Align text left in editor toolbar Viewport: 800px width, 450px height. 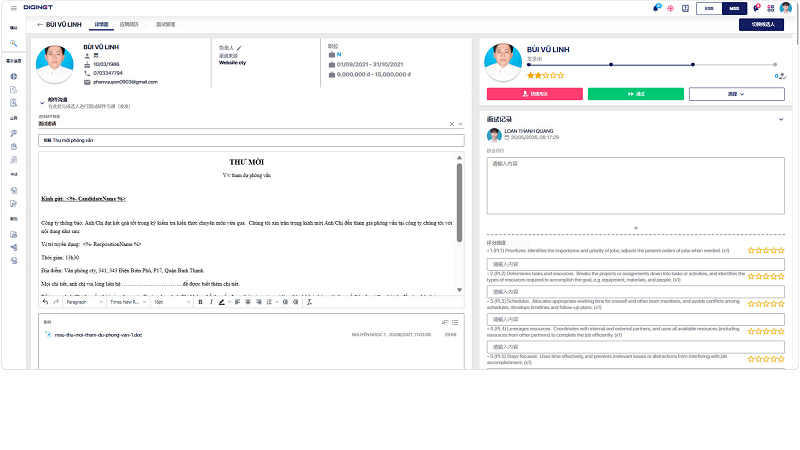(237, 302)
